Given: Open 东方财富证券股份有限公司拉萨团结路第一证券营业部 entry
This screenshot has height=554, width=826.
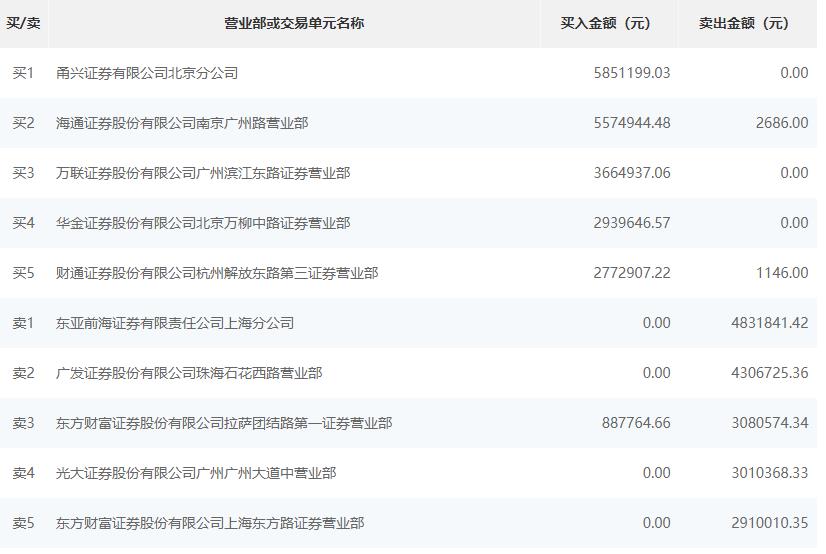Looking at the screenshot, I should point(224,423).
